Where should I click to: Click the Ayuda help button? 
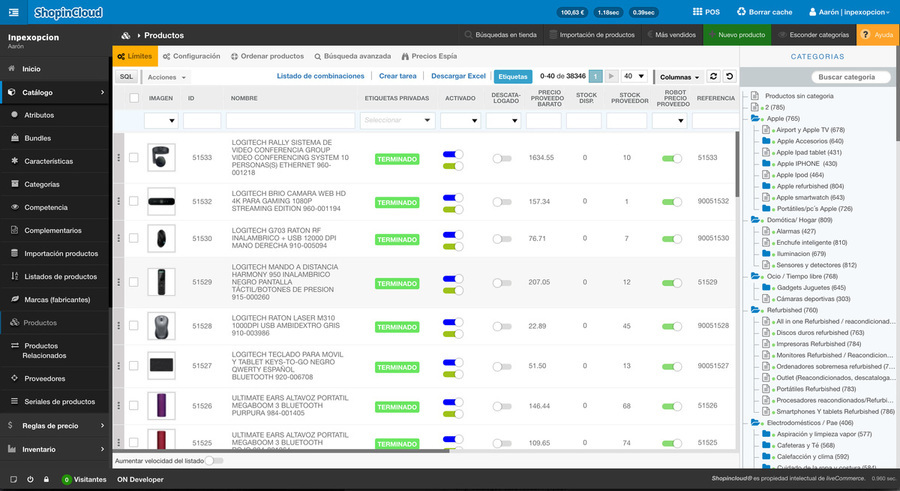pos(878,35)
